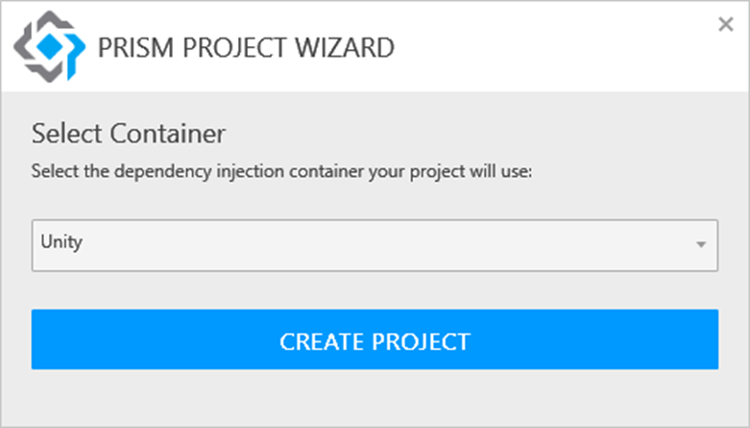Expand the list using the Unity dropdown arrow

(701, 245)
